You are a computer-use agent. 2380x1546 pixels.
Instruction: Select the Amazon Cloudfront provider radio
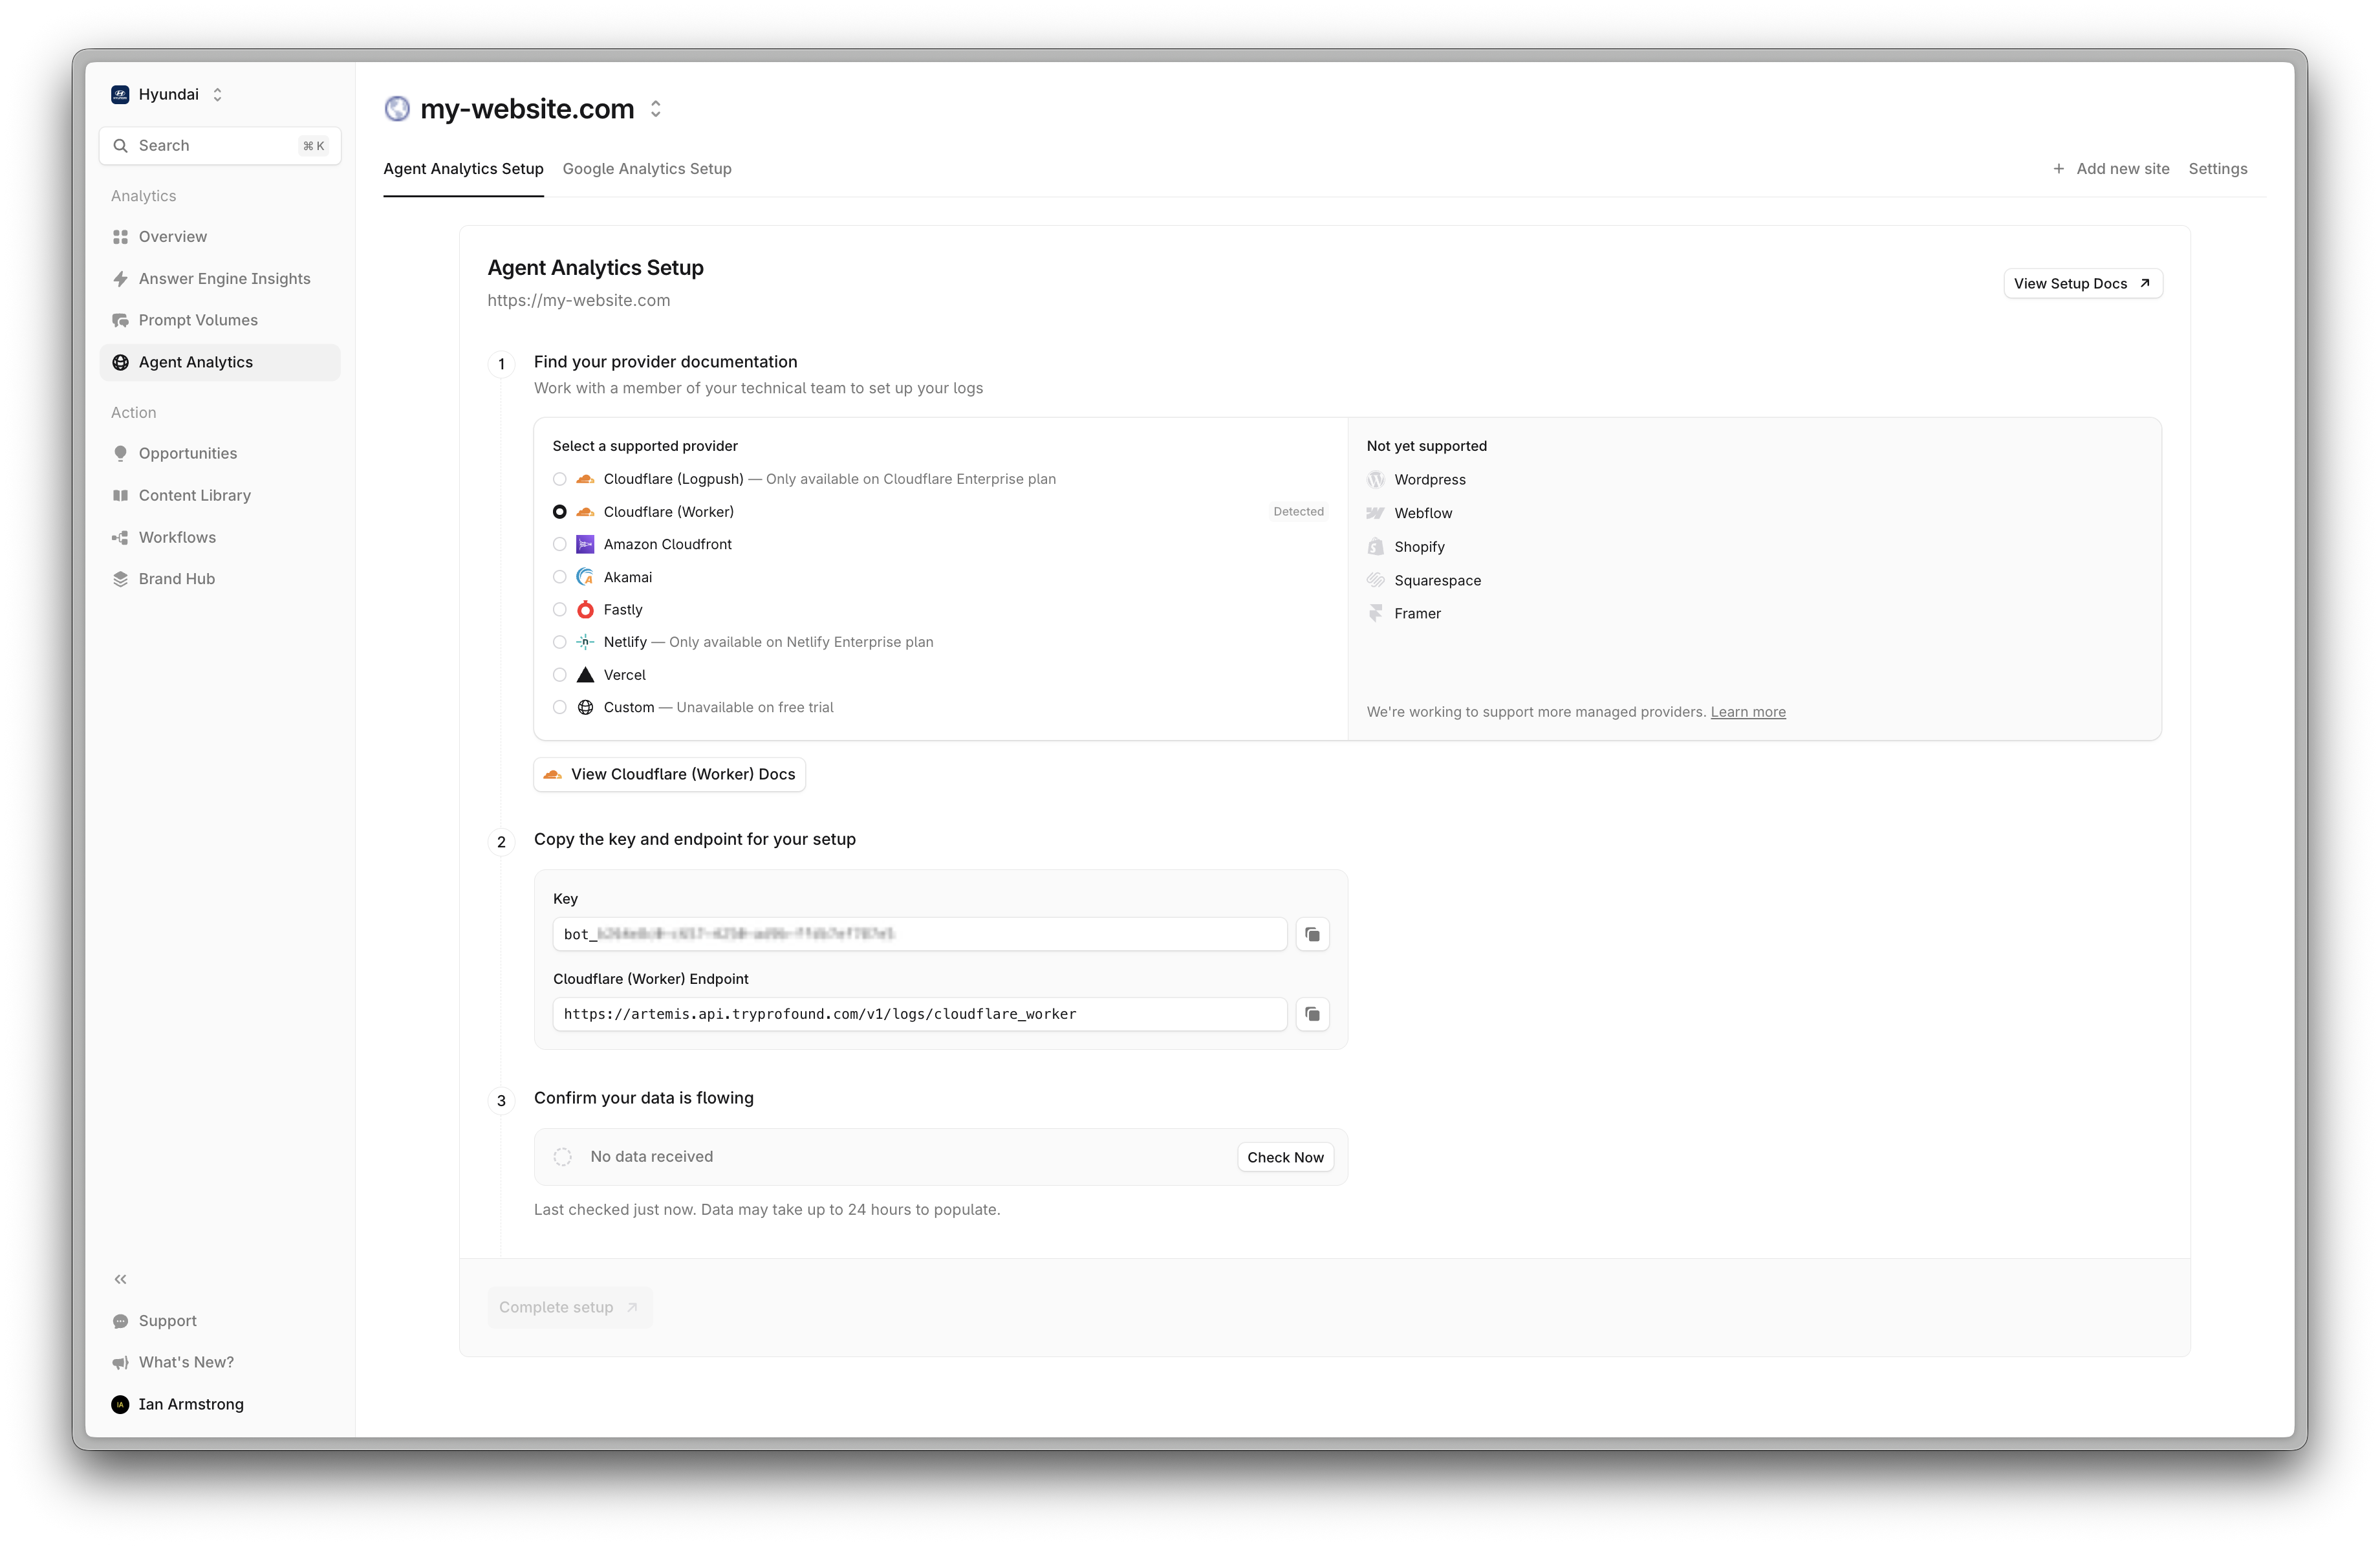pos(560,544)
